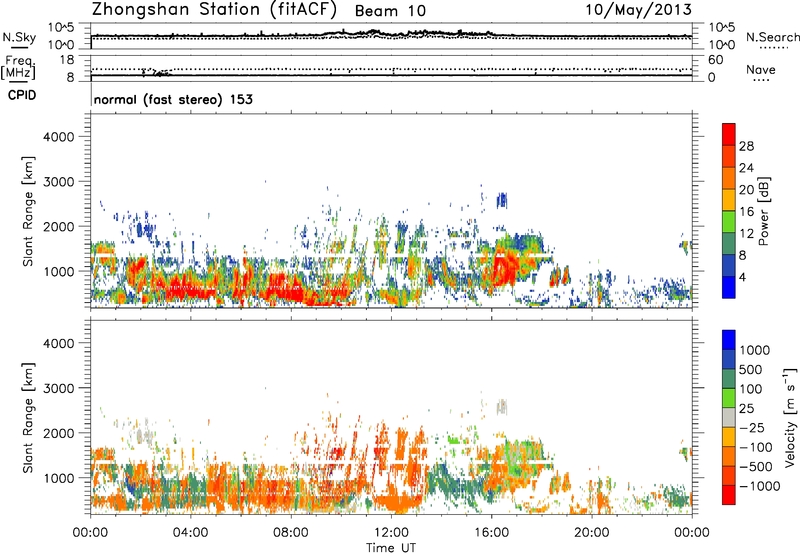Select the 'N.Search' legend label
800x554 pixels.
[x=772, y=37]
